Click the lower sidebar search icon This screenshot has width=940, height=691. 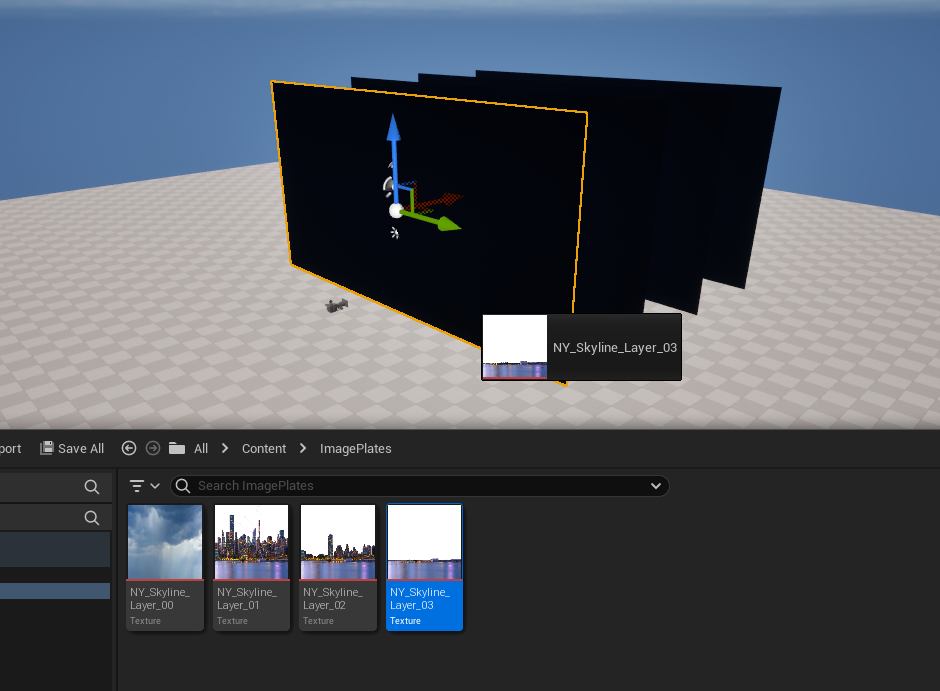(x=92, y=518)
